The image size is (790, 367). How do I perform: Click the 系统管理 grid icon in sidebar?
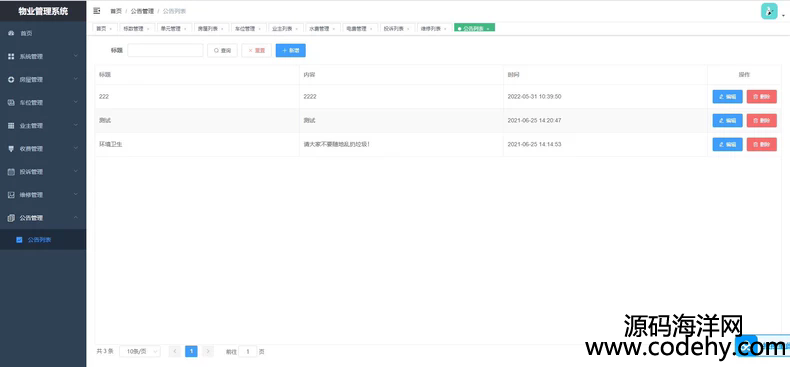pos(11,56)
